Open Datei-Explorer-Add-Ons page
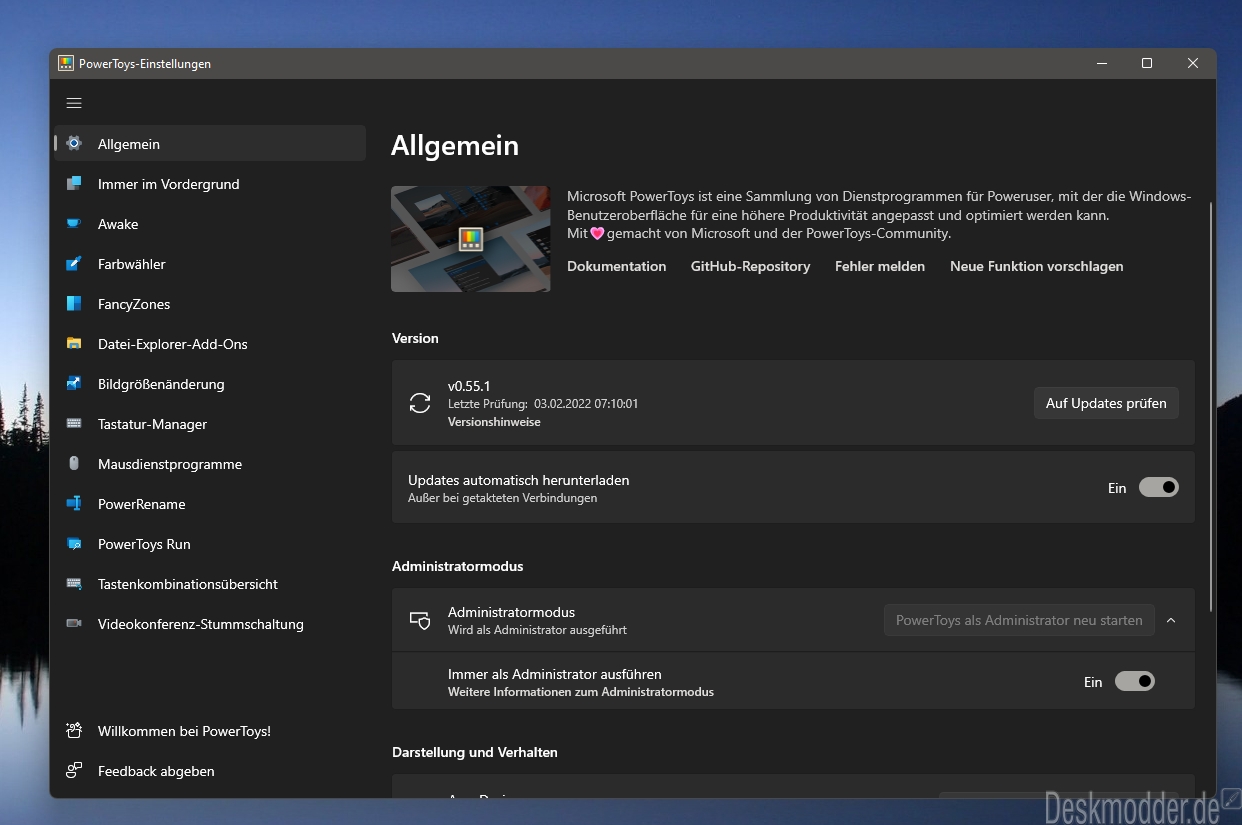The width and height of the screenshot is (1242, 825). click(x=210, y=344)
